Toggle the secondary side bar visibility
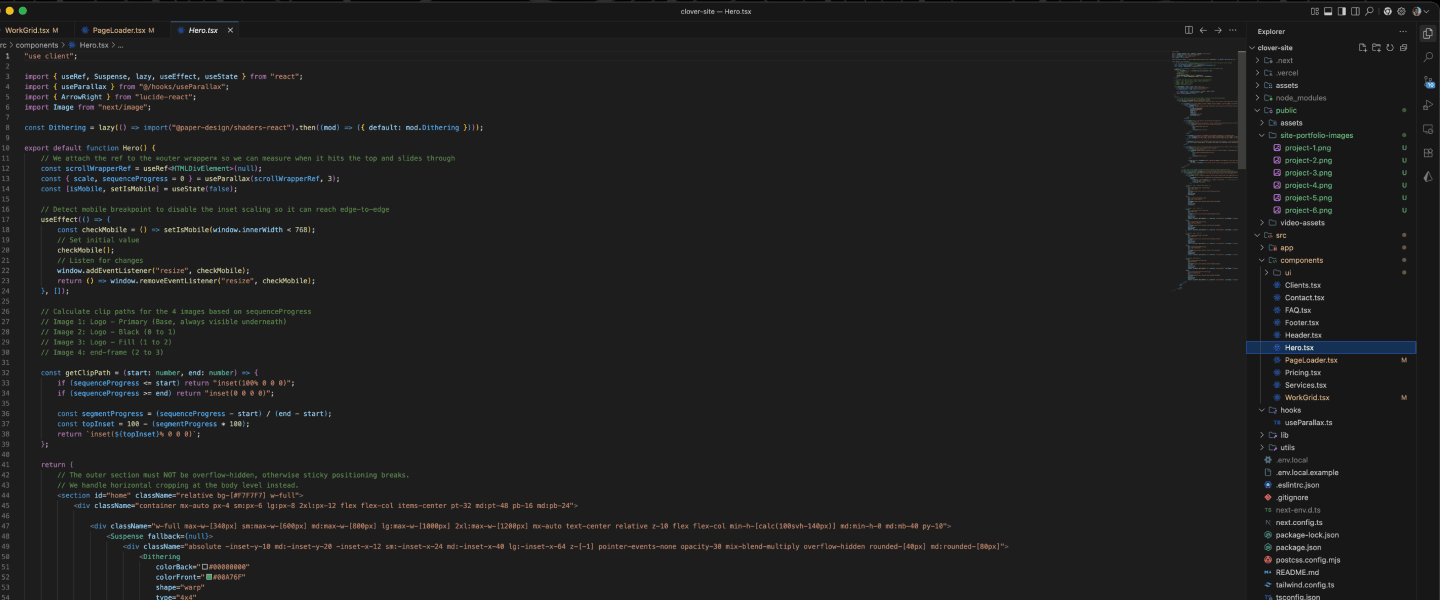This screenshot has height=600, width=1440. (1357, 11)
